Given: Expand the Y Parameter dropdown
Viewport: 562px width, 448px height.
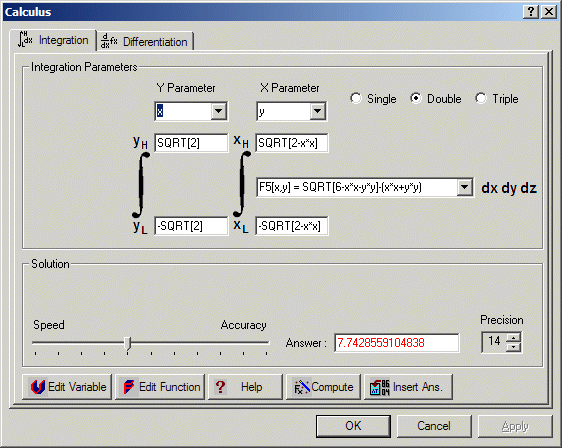Looking at the screenshot, I should point(218,111).
